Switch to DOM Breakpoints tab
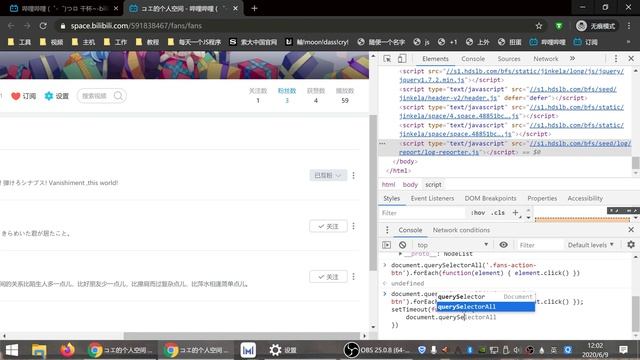Screen dimensions: 640x360 (x=490, y=198)
